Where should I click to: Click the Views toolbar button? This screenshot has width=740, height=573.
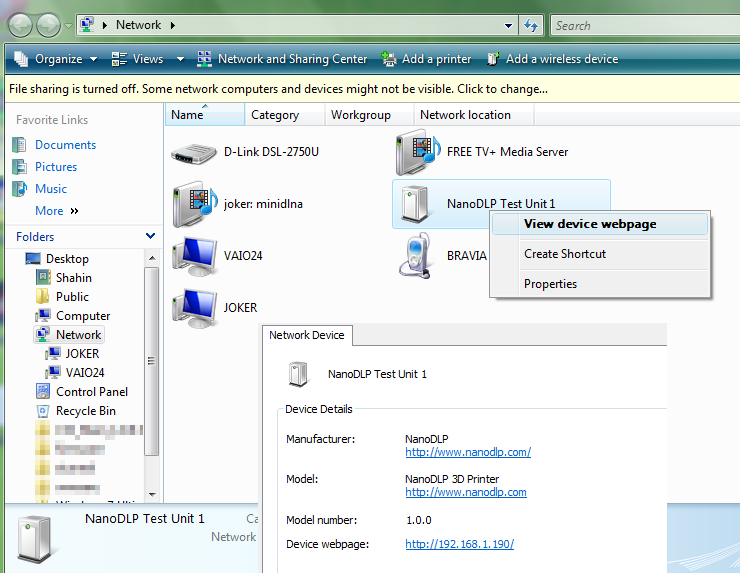click(137, 59)
